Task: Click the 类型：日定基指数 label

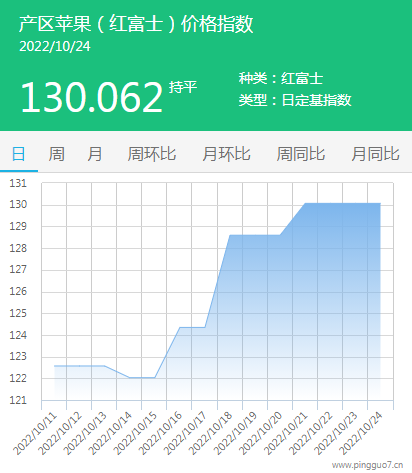Action: click(x=295, y=100)
